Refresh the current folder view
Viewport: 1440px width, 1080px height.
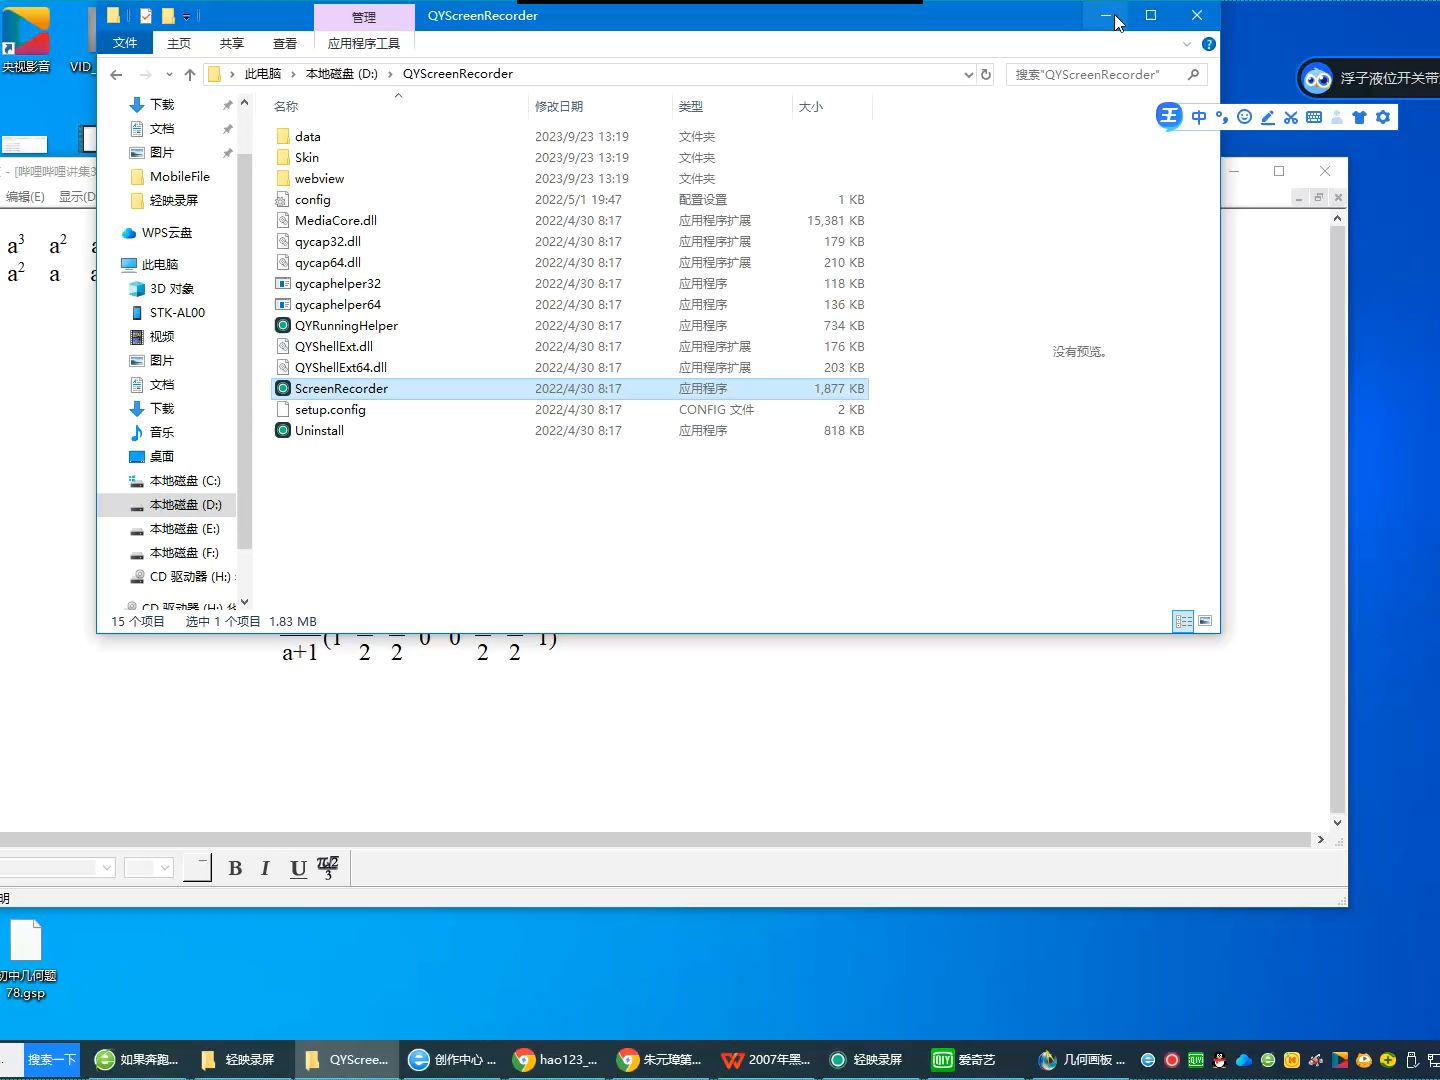pyautogui.click(x=986, y=74)
